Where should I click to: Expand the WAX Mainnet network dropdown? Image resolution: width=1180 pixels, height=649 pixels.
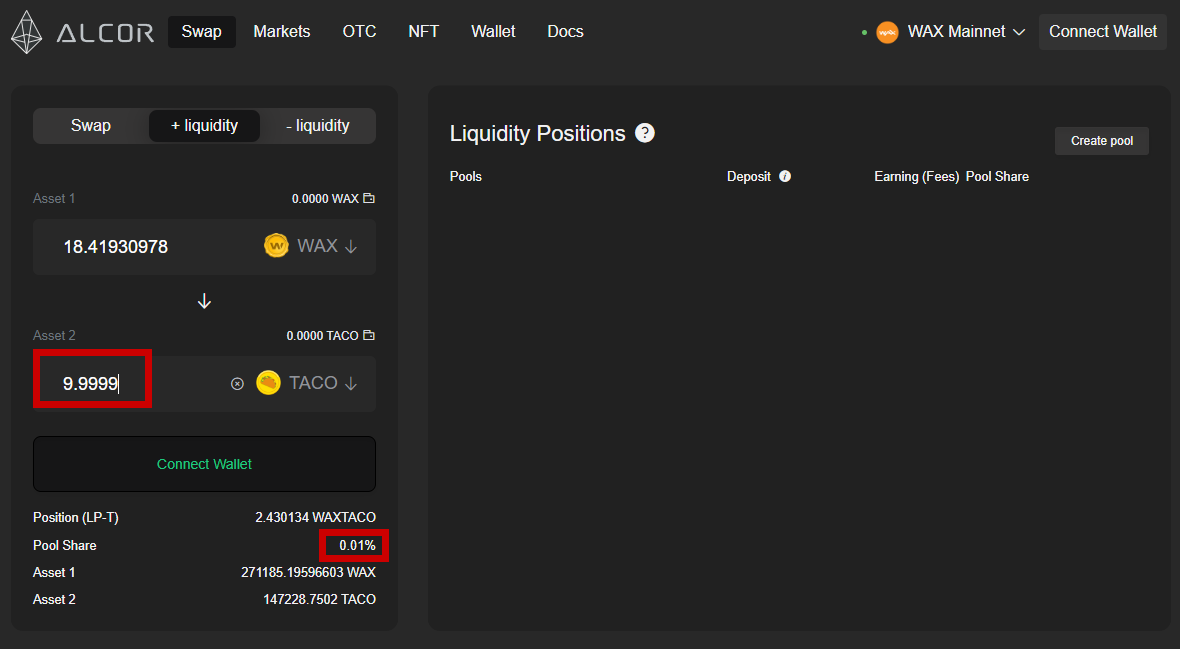966,32
